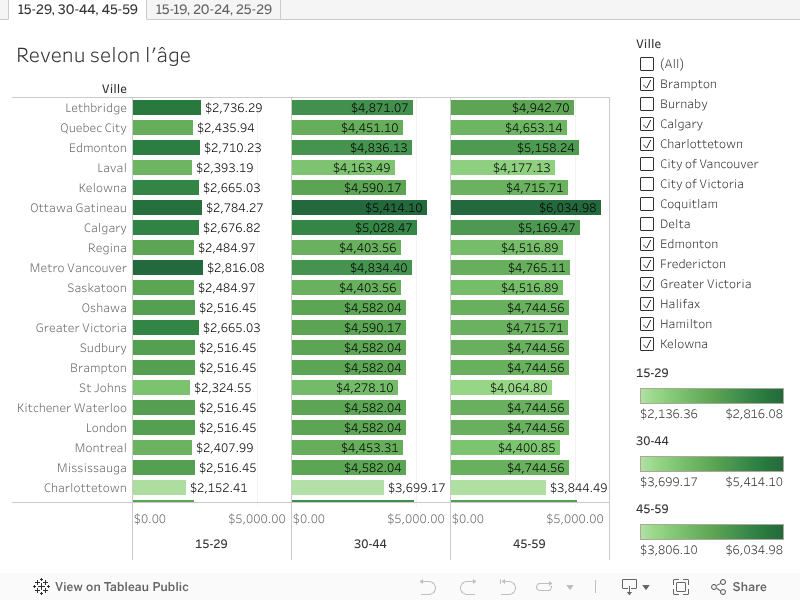
Task: Click the Share icon button
Action: pyautogui.click(x=739, y=587)
